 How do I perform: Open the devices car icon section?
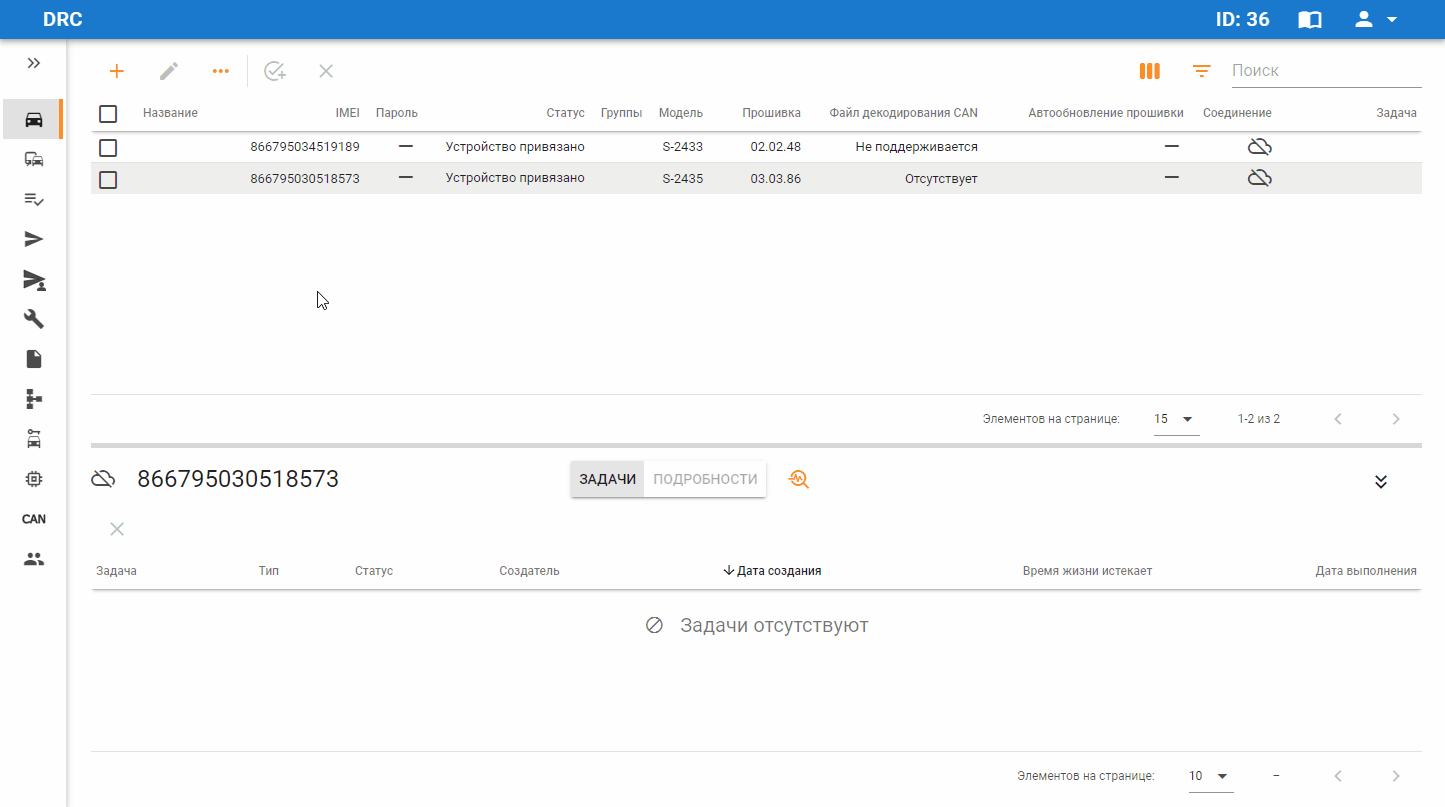tap(34, 119)
